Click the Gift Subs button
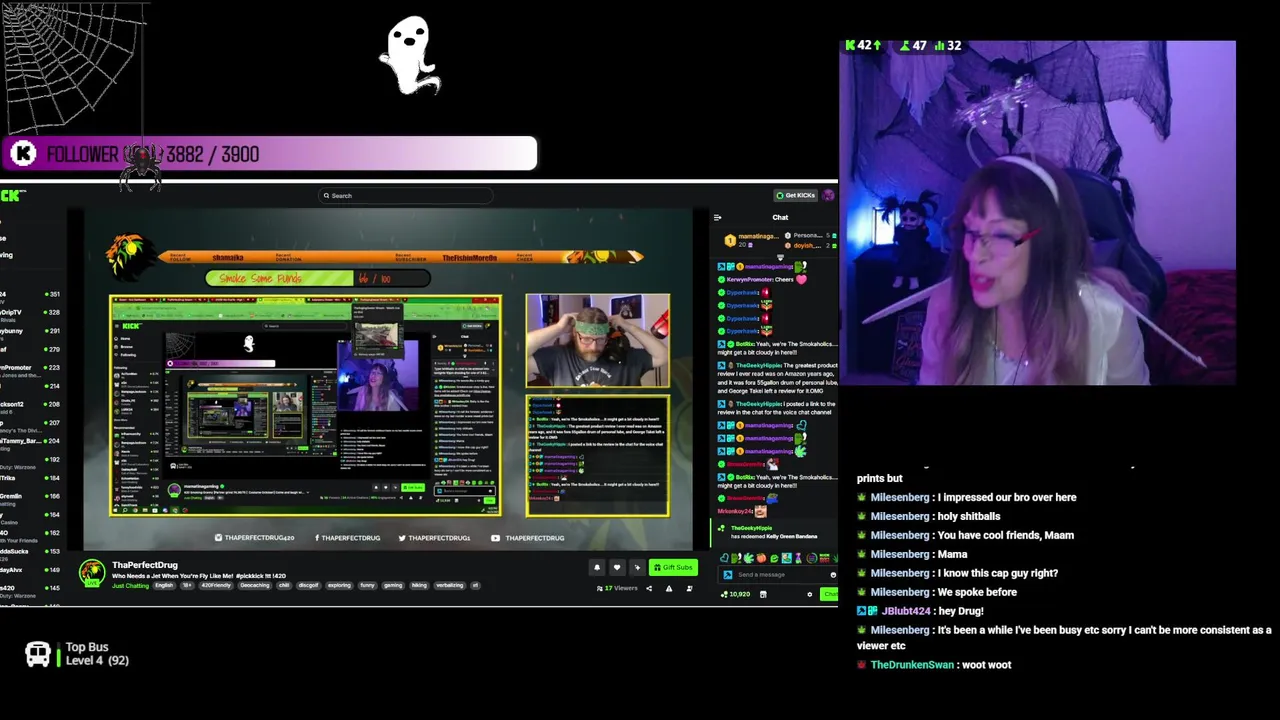Screen dimensions: 1280x720 673,567
